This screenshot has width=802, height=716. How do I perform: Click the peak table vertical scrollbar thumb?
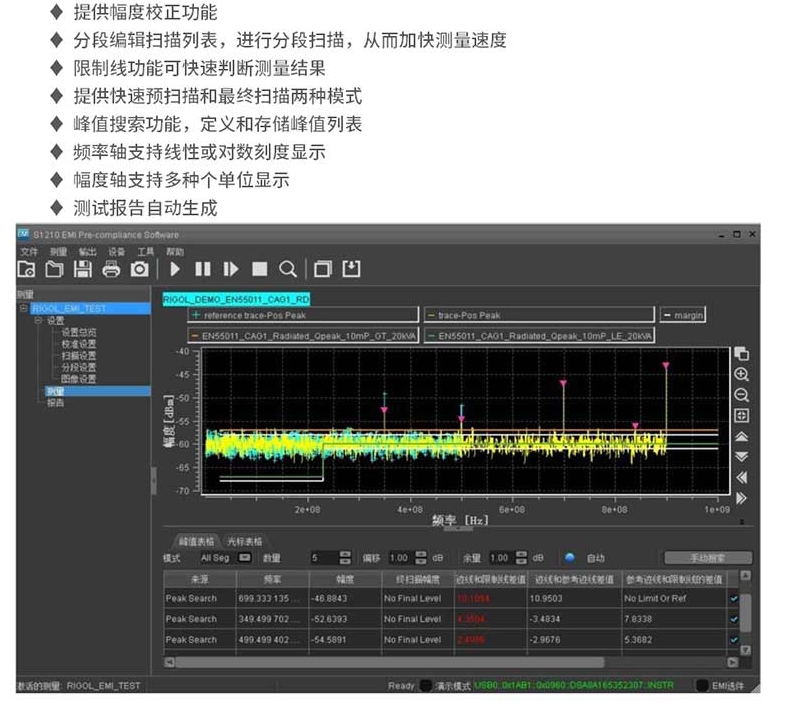point(745,613)
